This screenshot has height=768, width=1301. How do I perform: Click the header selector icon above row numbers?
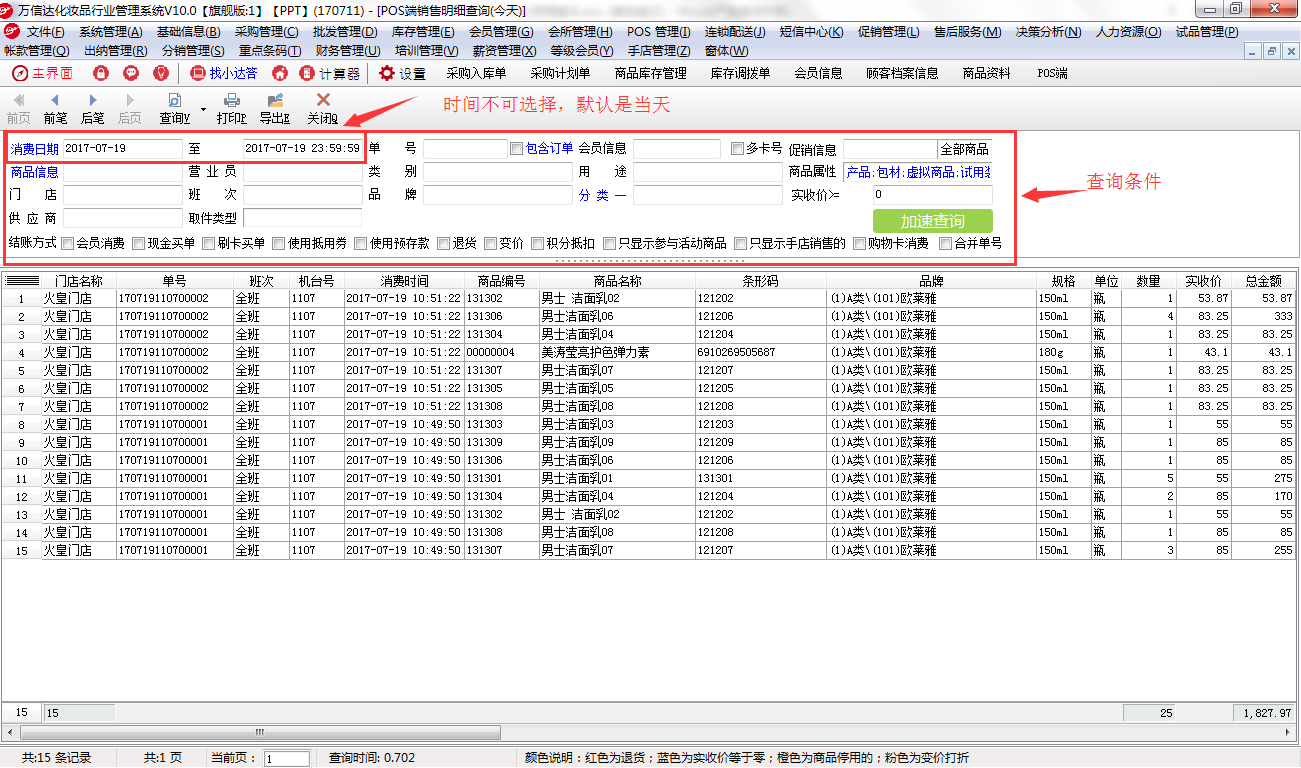coord(22,280)
